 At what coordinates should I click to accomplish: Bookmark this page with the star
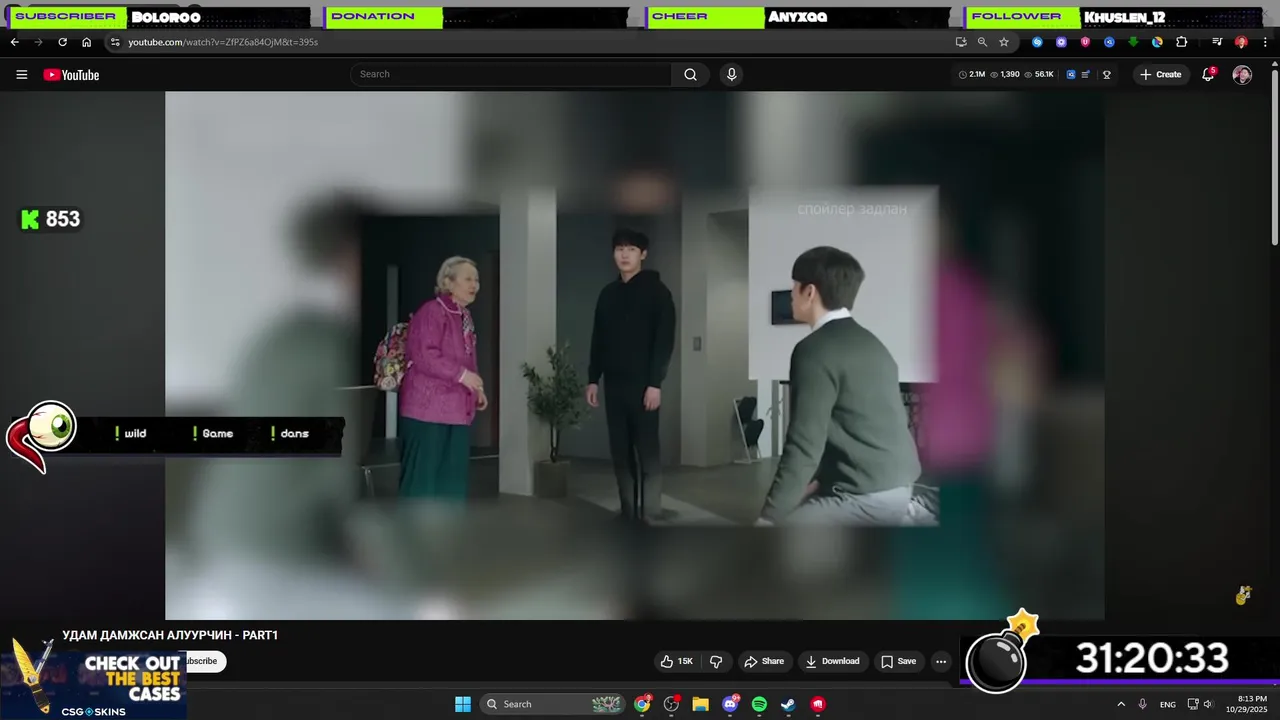coord(1004,42)
